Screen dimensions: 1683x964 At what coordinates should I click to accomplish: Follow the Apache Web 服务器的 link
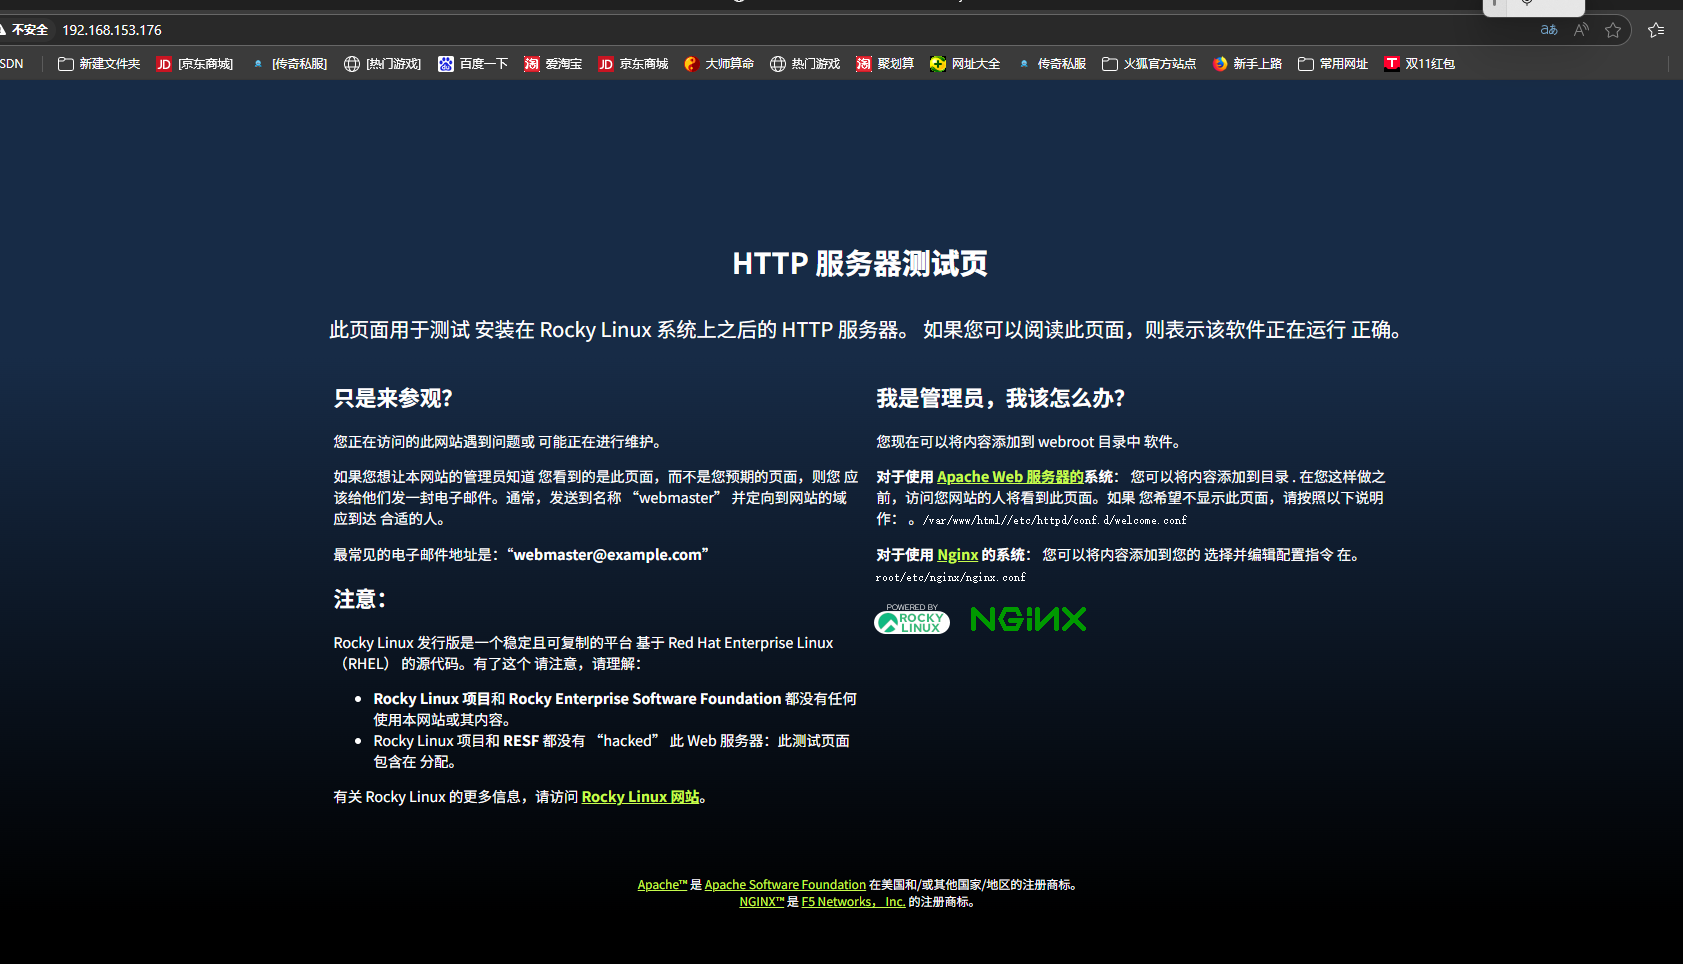[1010, 477]
